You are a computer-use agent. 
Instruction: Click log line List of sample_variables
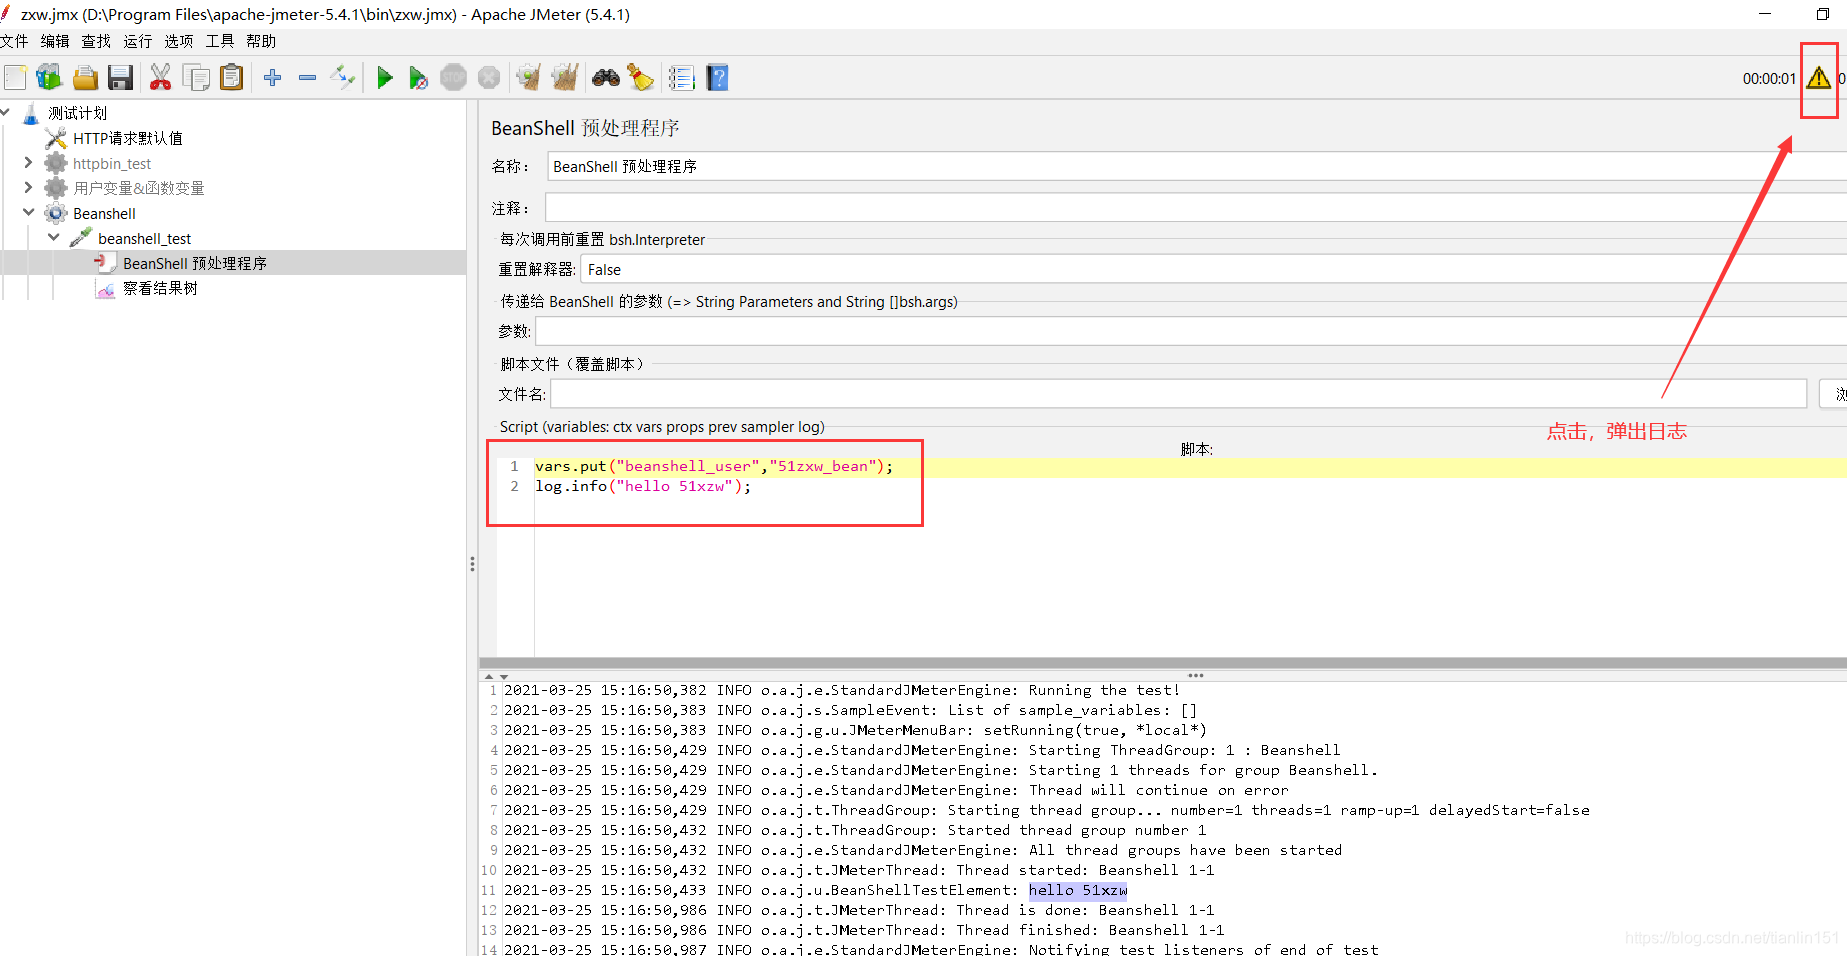[850, 710]
